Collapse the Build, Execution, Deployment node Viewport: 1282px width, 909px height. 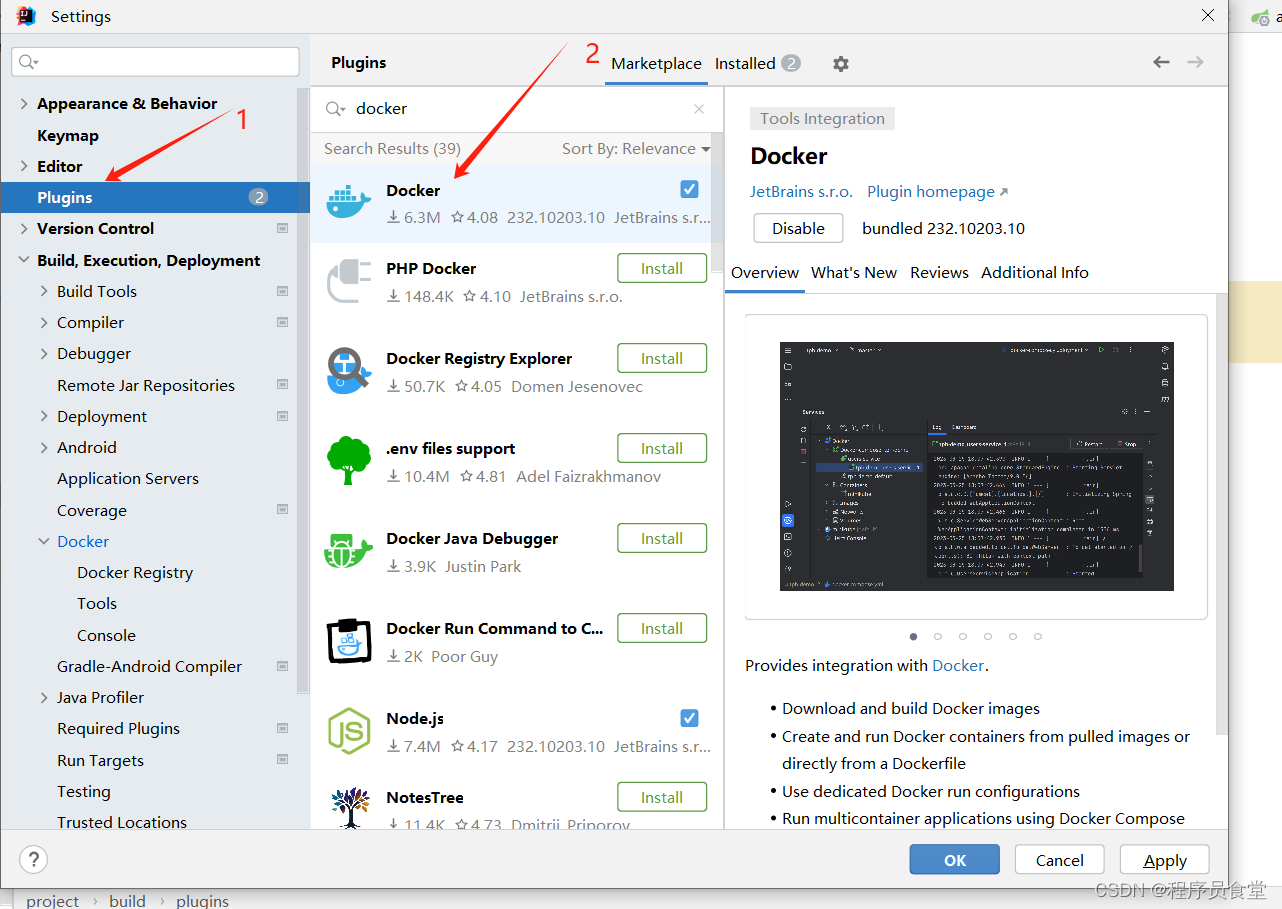[x=24, y=260]
